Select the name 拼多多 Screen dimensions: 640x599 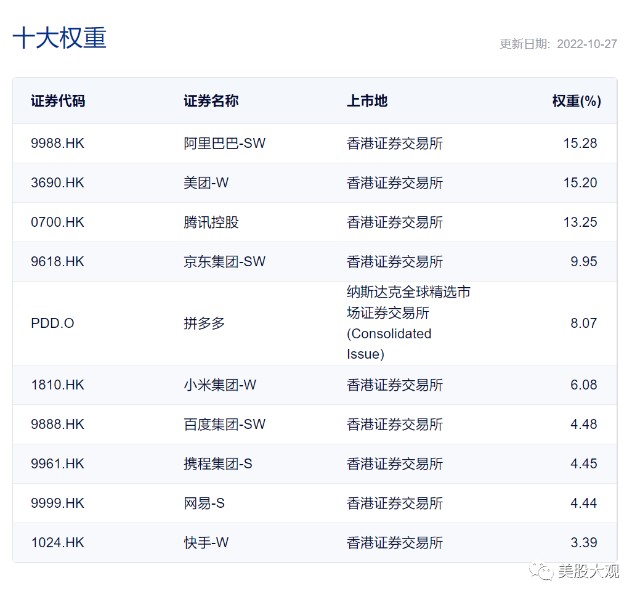[x=204, y=323]
